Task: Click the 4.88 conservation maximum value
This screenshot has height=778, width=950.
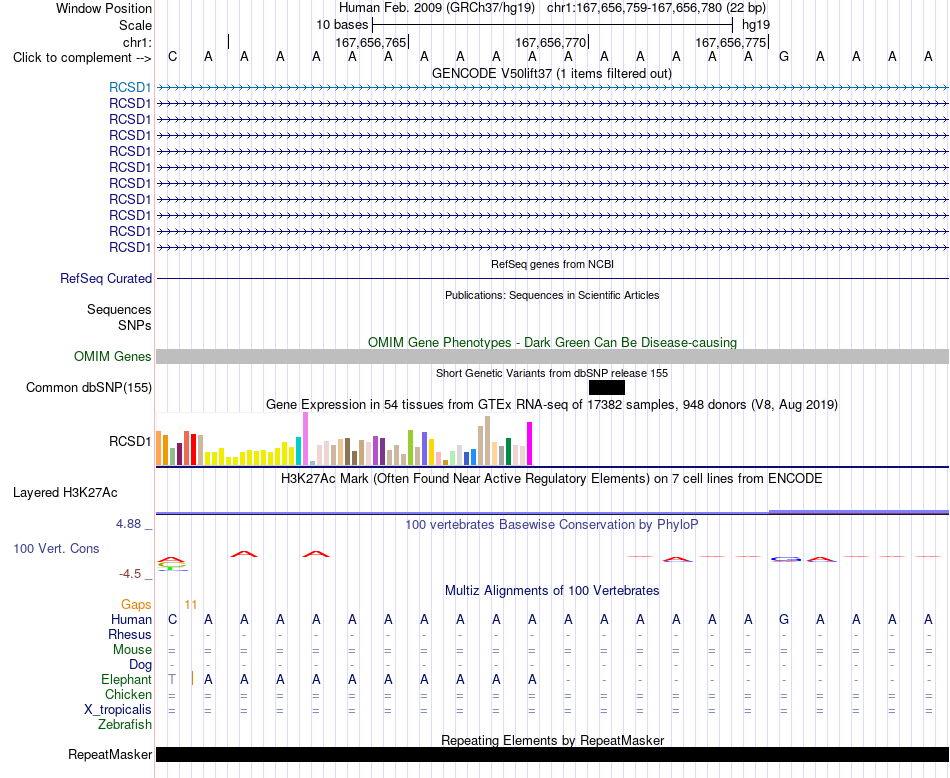Action: click(x=128, y=524)
